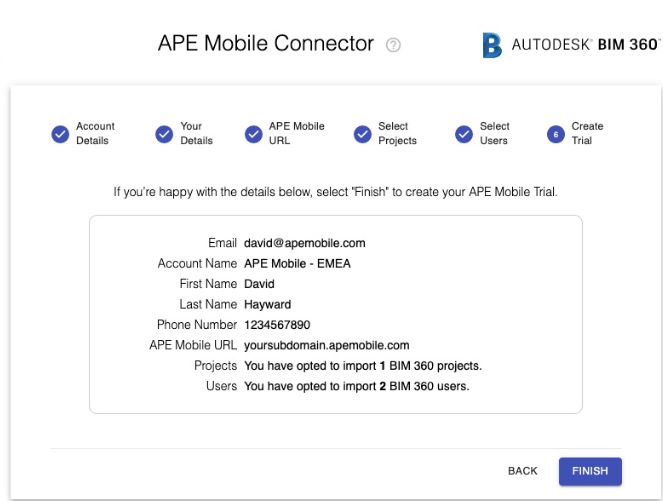The image size is (663, 501).
Task: Click the APE Mobile Connector title
Action: (x=266, y=43)
